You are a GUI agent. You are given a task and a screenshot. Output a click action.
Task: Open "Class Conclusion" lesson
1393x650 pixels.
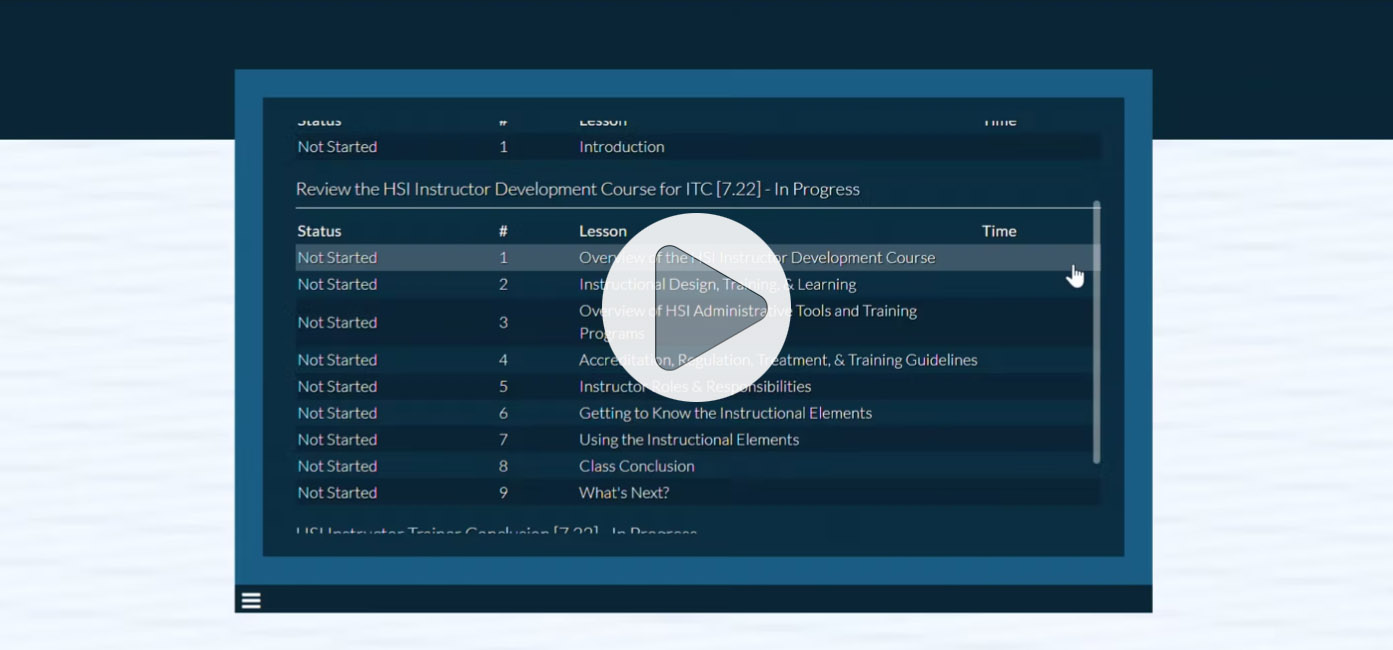pyautogui.click(x=636, y=466)
